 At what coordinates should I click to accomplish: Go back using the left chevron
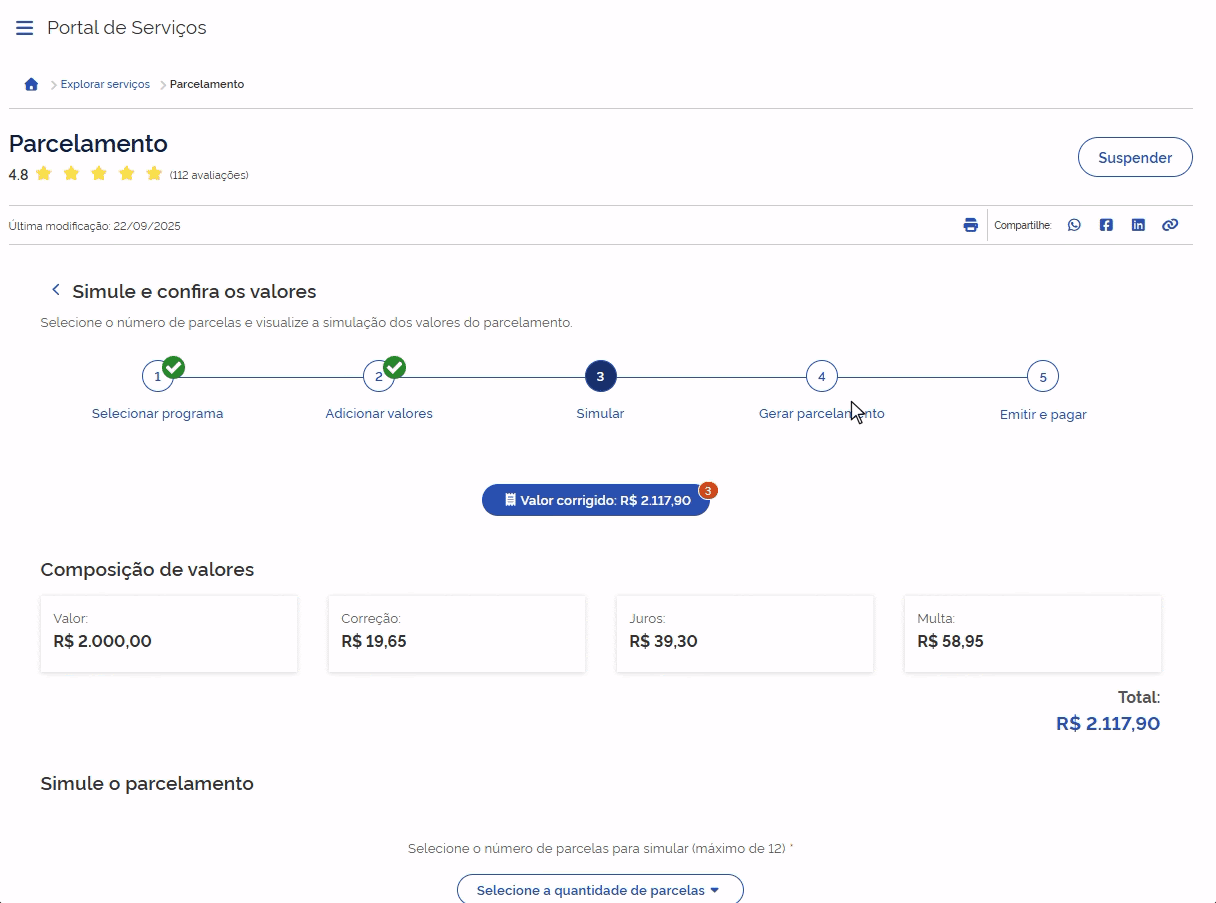pyautogui.click(x=56, y=290)
